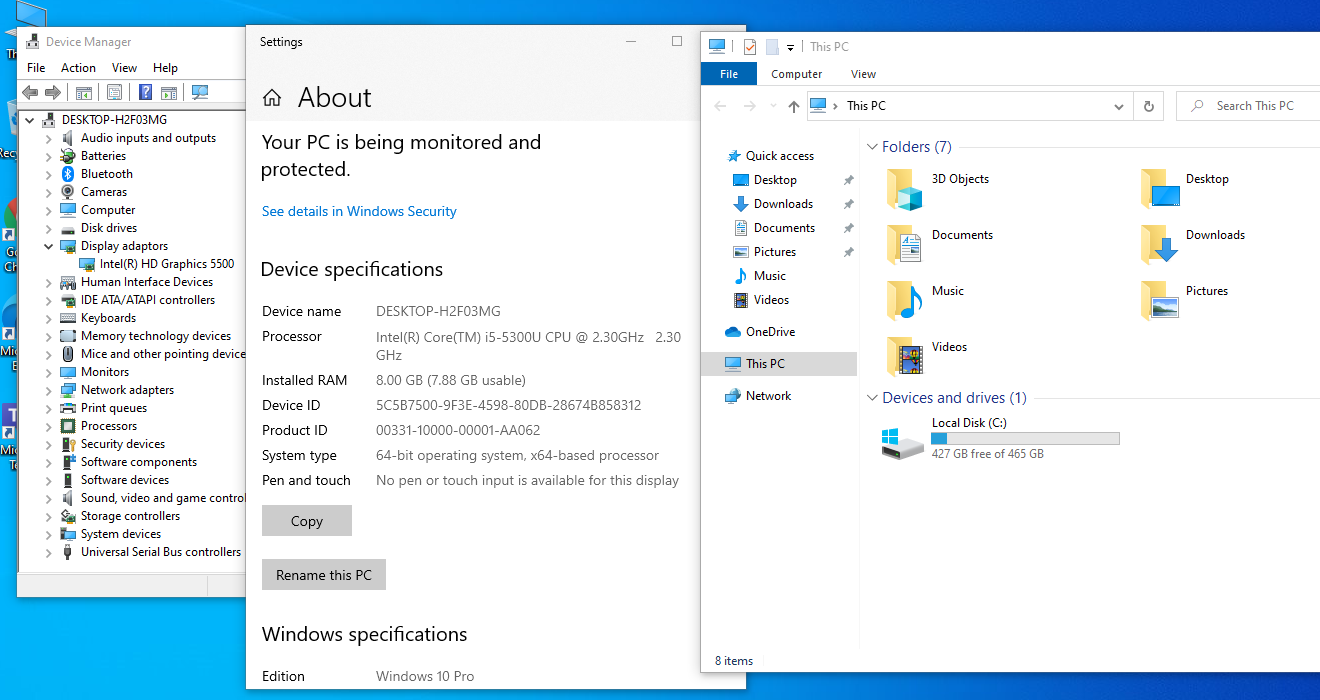This screenshot has width=1320, height=700.
Task: Open the Properties icon in Device Manager toolbar
Action: pyautogui.click(x=114, y=92)
